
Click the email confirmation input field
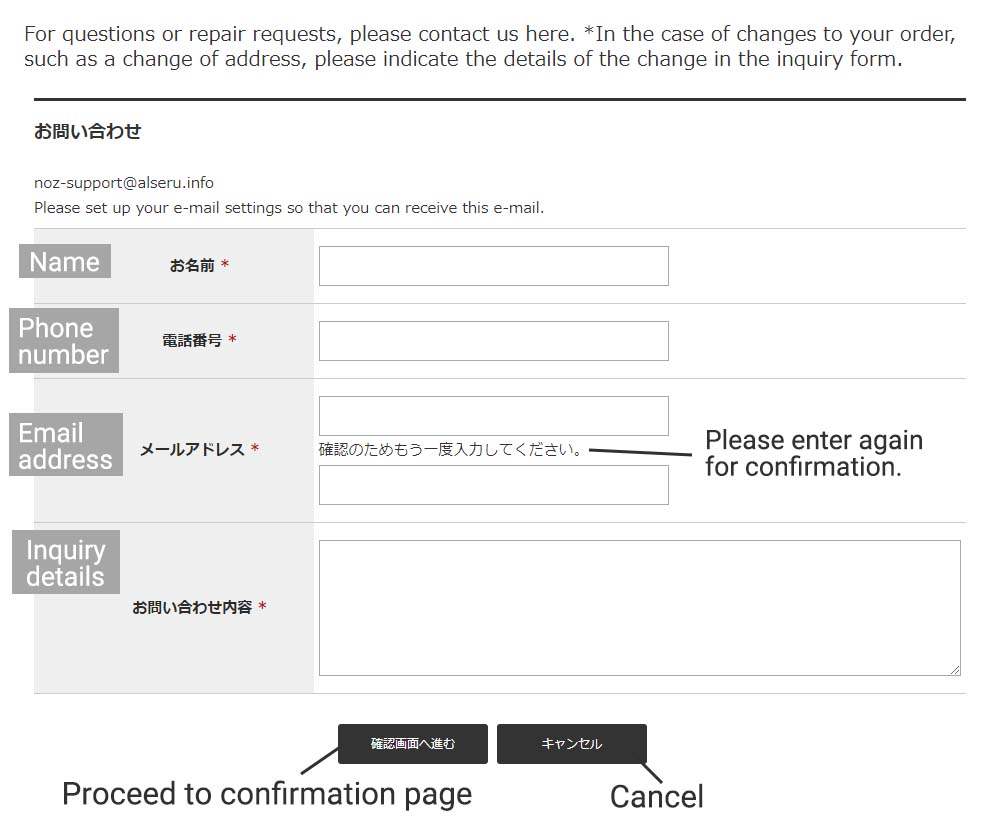(x=494, y=485)
